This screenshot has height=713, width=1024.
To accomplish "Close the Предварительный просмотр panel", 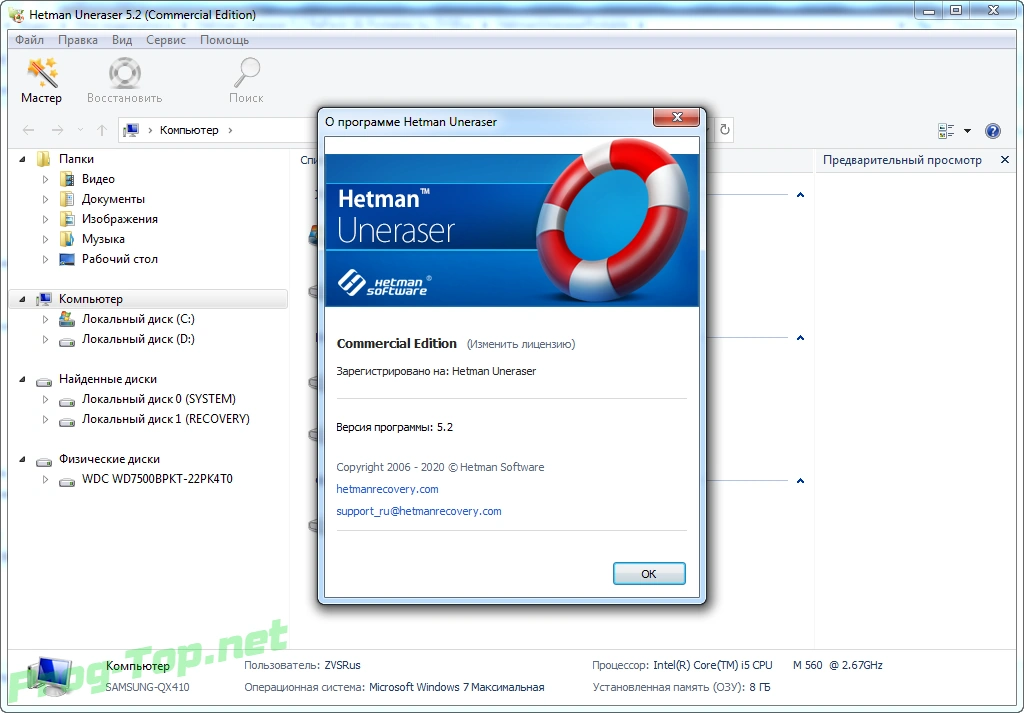I will click(x=1004, y=159).
